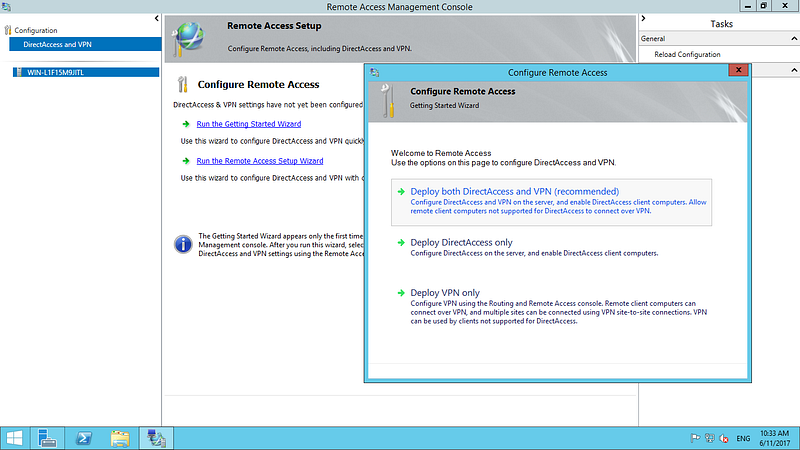
Task: Click wrench icon in Getting Started Wizard header
Action: pos(388,101)
